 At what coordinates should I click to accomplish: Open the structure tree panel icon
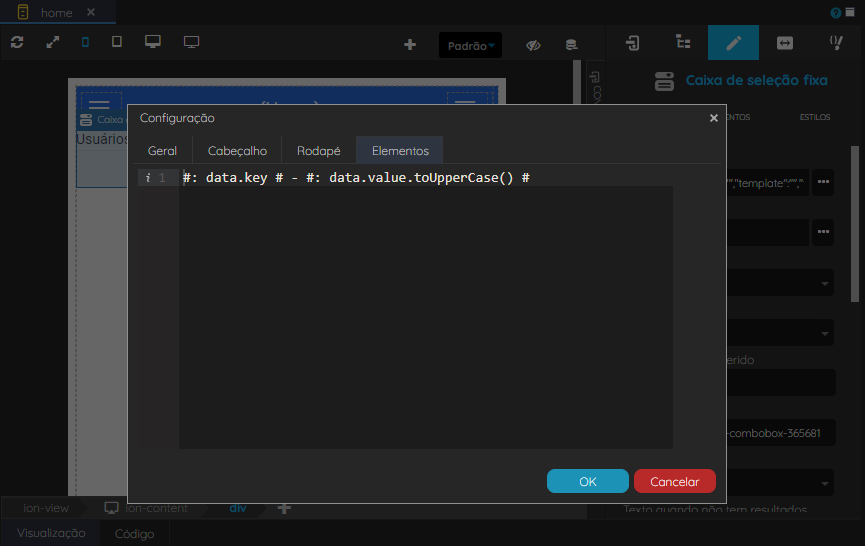click(x=683, y=42)
